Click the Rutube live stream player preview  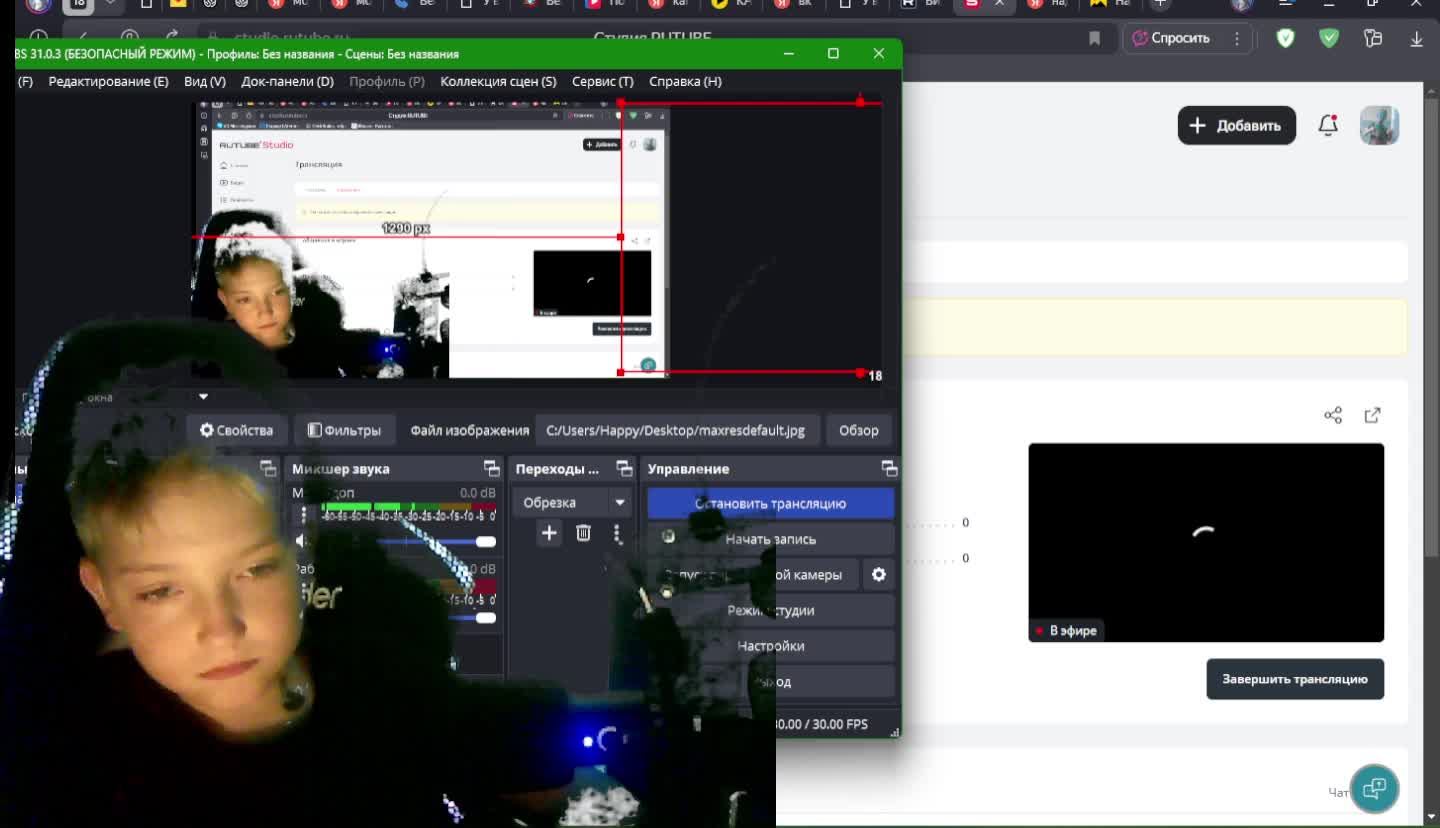point(1206,542)
